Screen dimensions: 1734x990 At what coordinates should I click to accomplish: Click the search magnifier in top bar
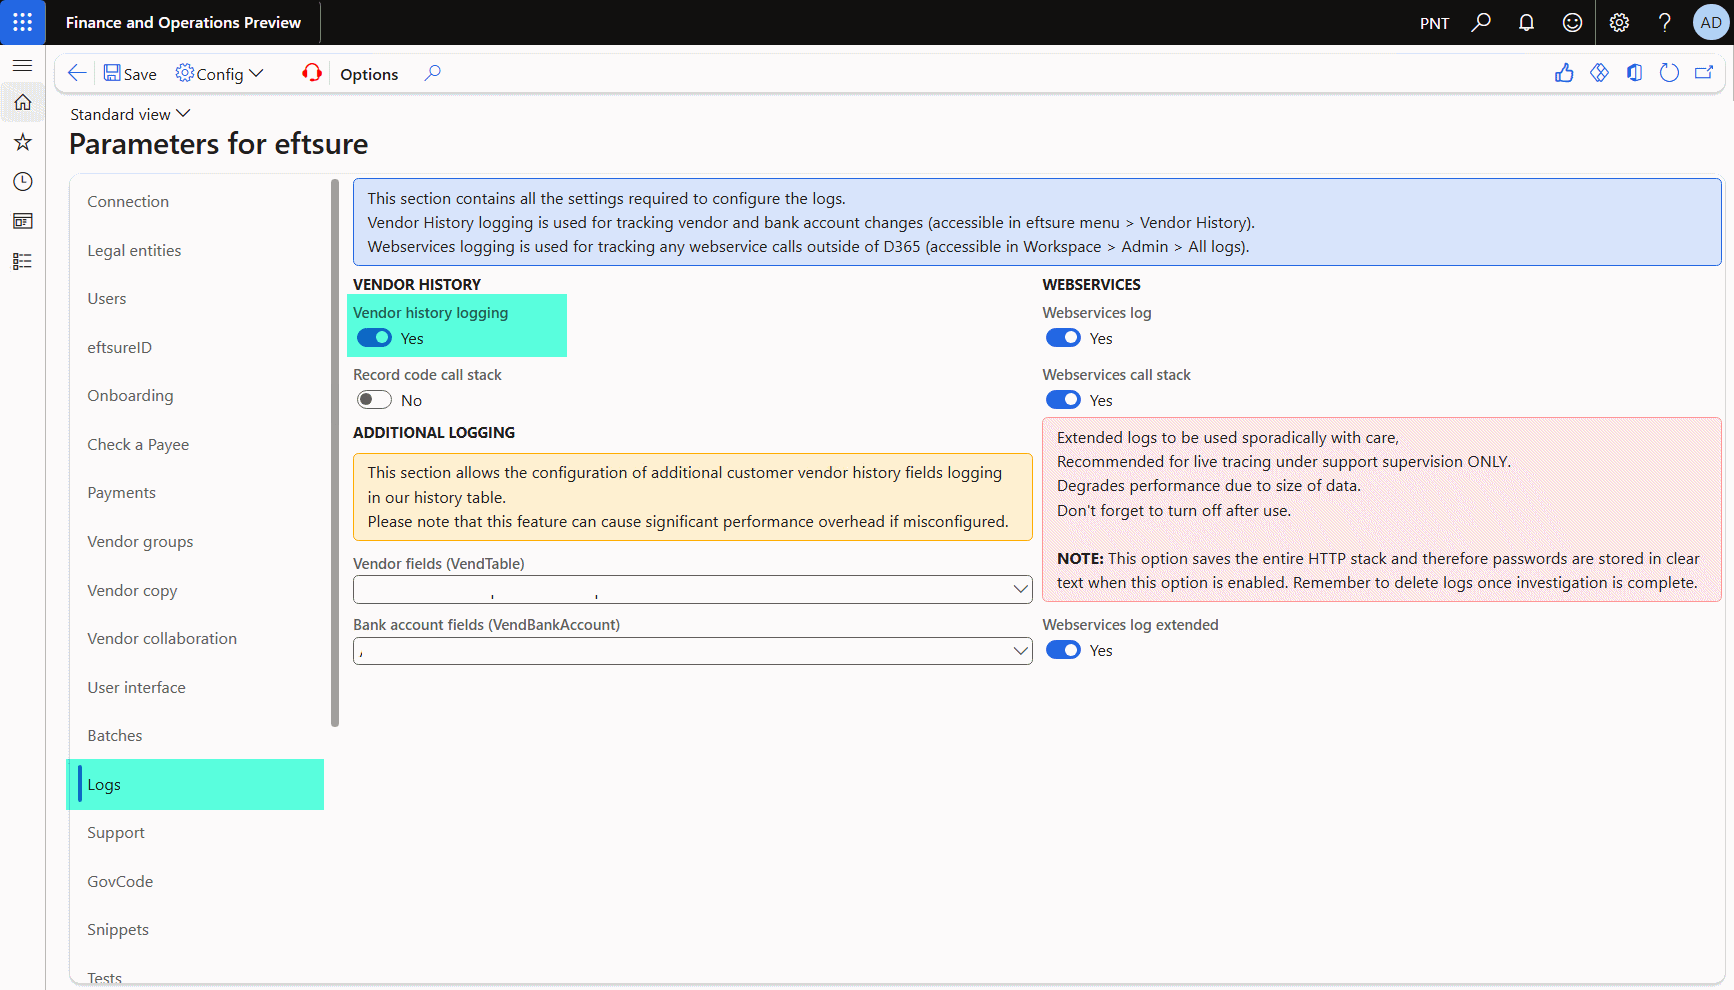1481,22
